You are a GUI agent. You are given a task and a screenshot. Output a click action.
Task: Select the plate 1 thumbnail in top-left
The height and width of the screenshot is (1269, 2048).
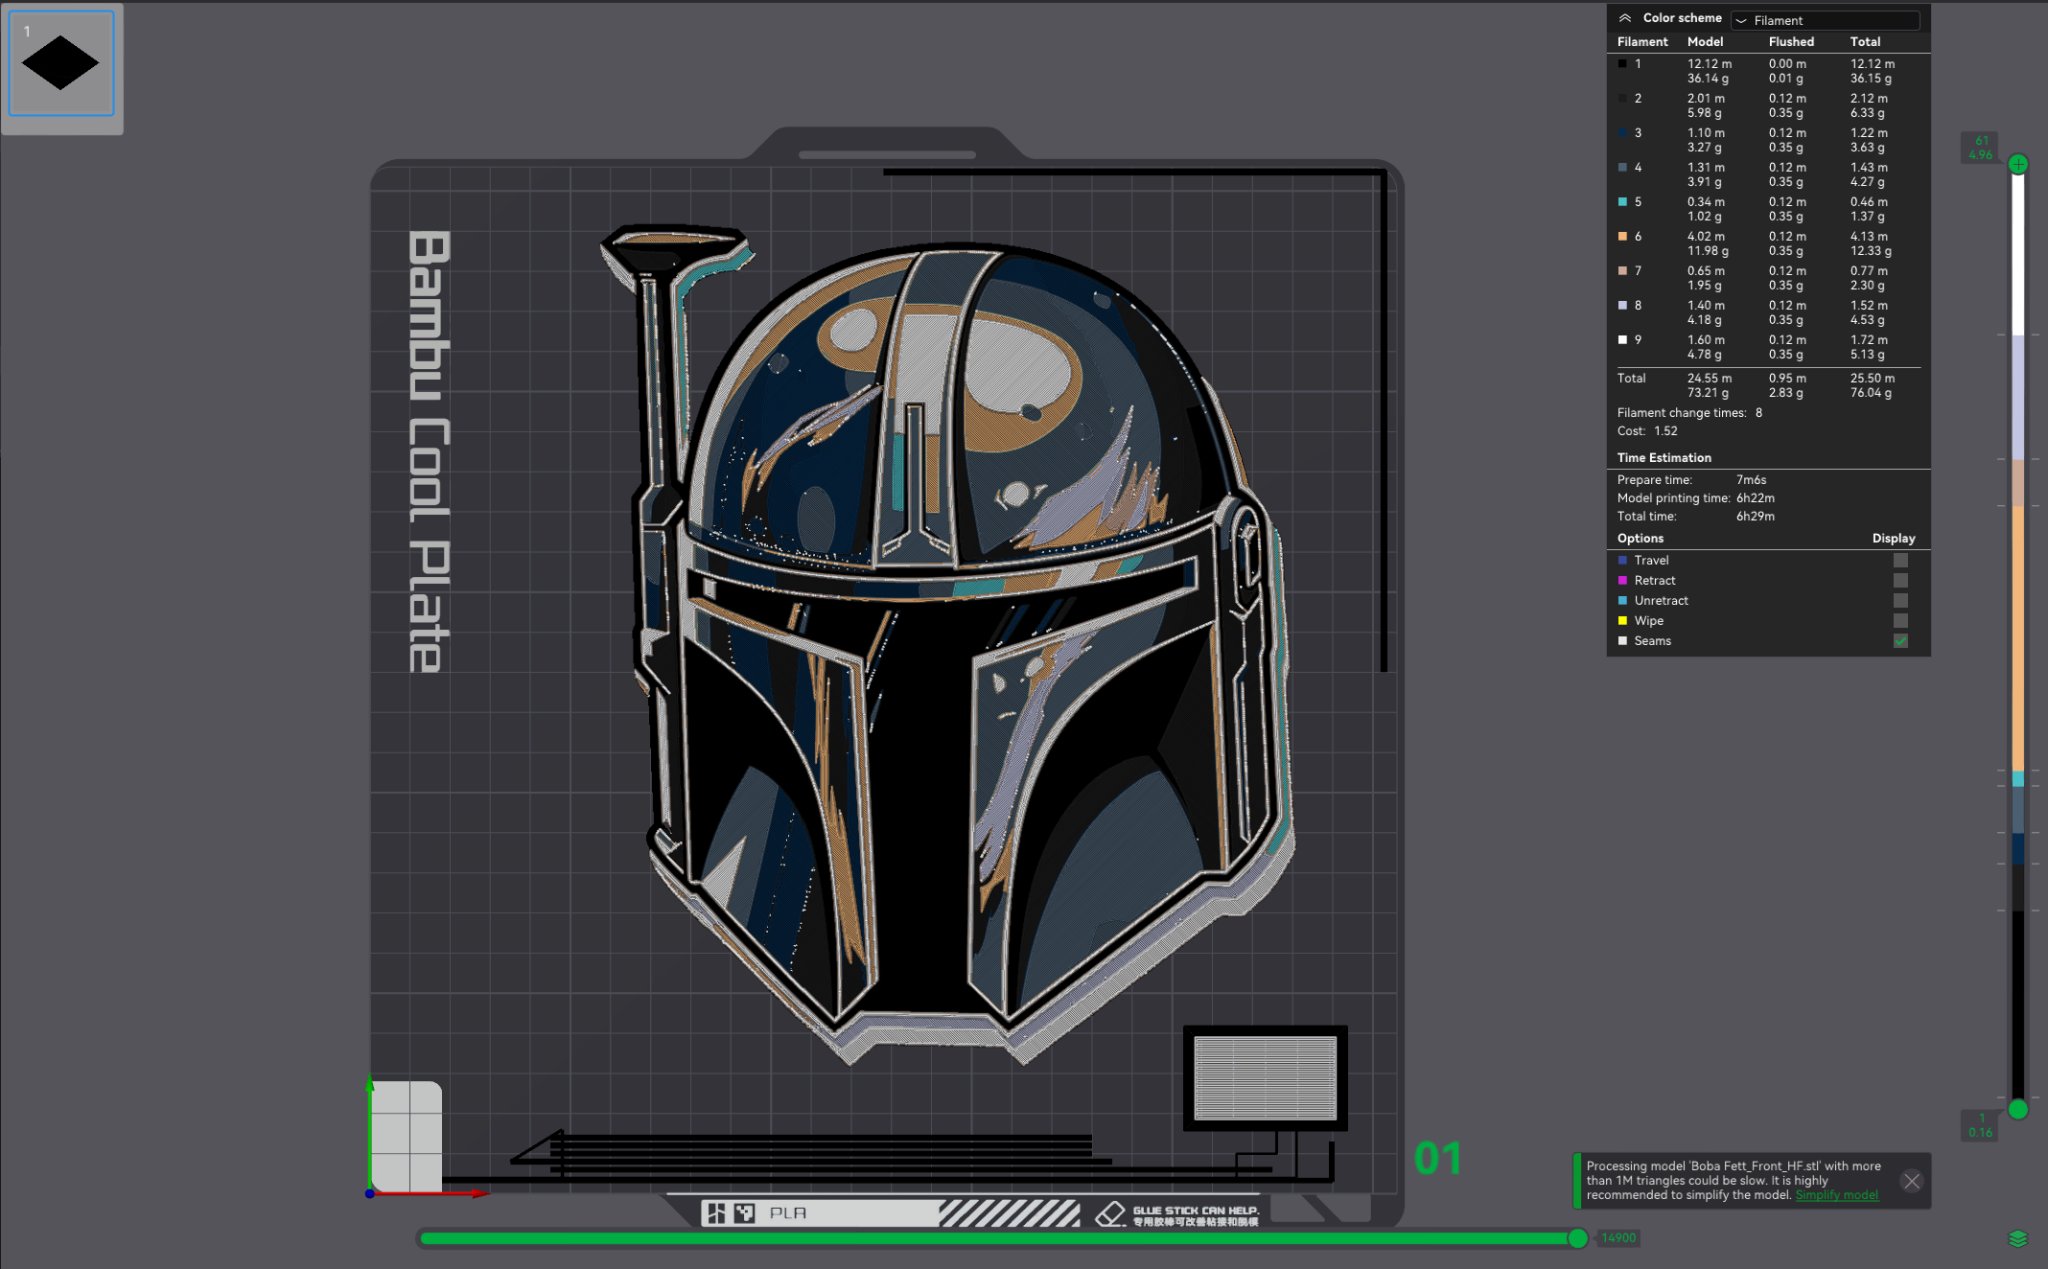pos(60,63)
